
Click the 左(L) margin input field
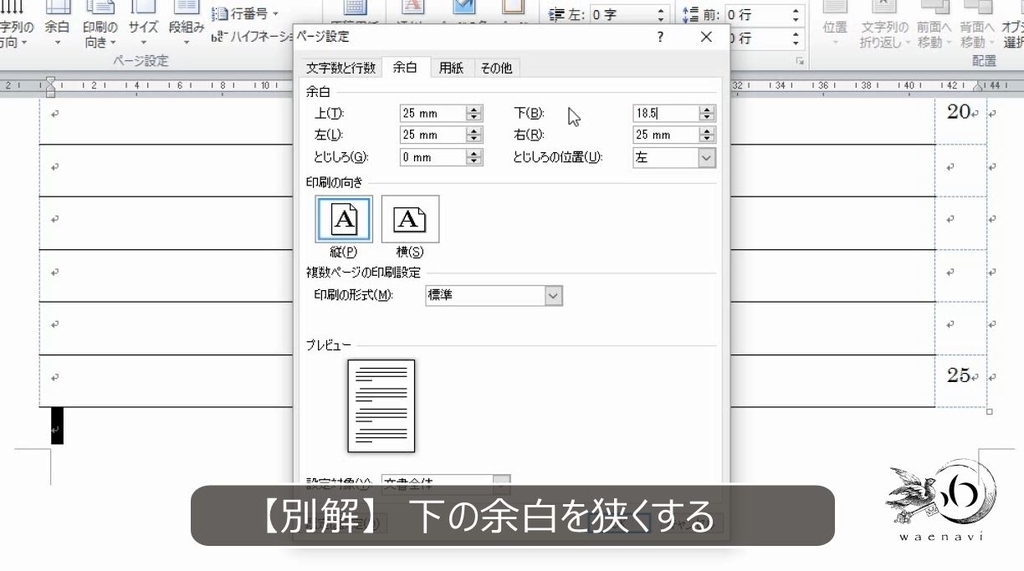[434, 135]
